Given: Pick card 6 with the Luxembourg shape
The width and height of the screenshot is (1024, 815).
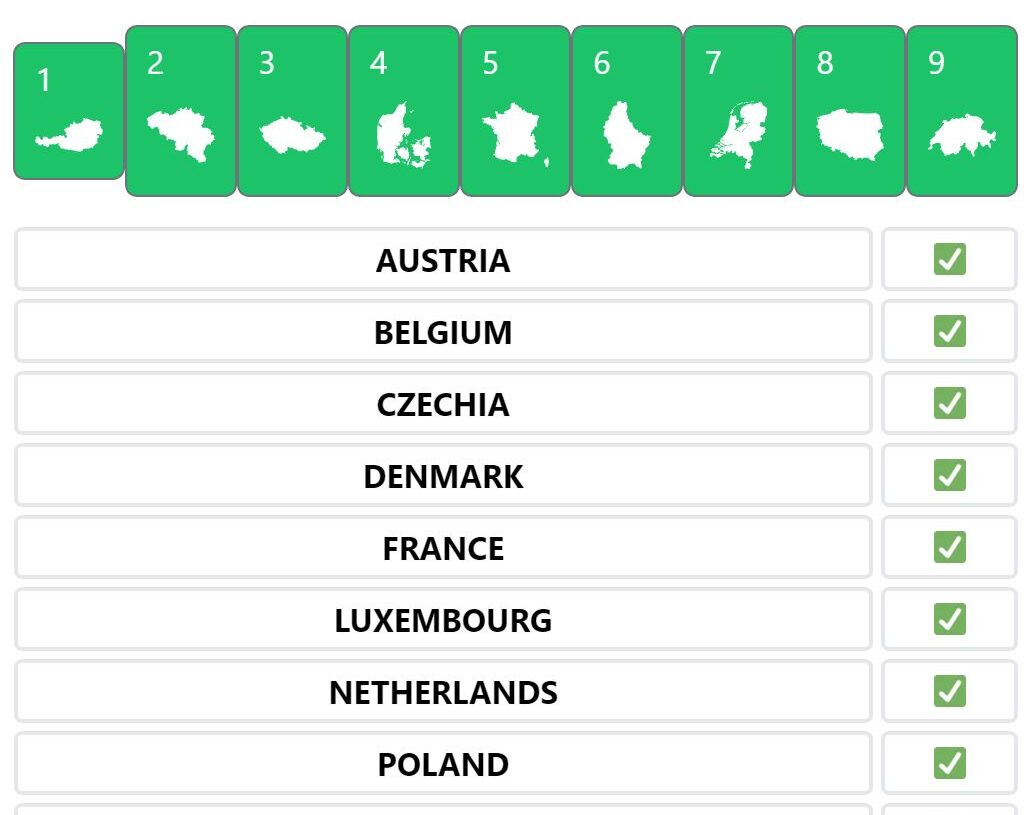Looking at the screenshot, I should click(627, 111).
